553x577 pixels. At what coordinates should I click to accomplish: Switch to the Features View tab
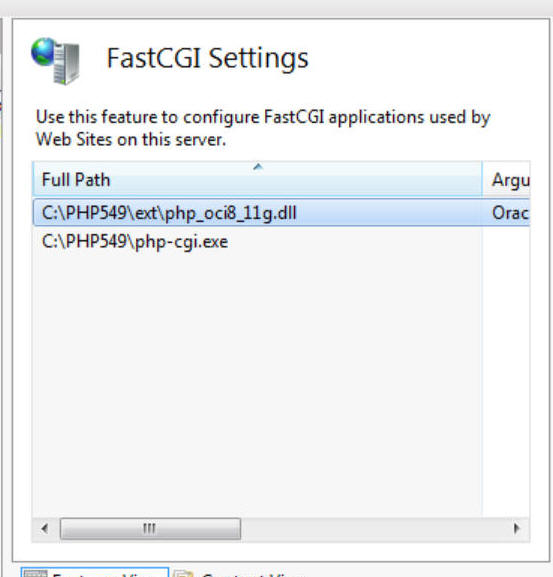click(95, 573)
